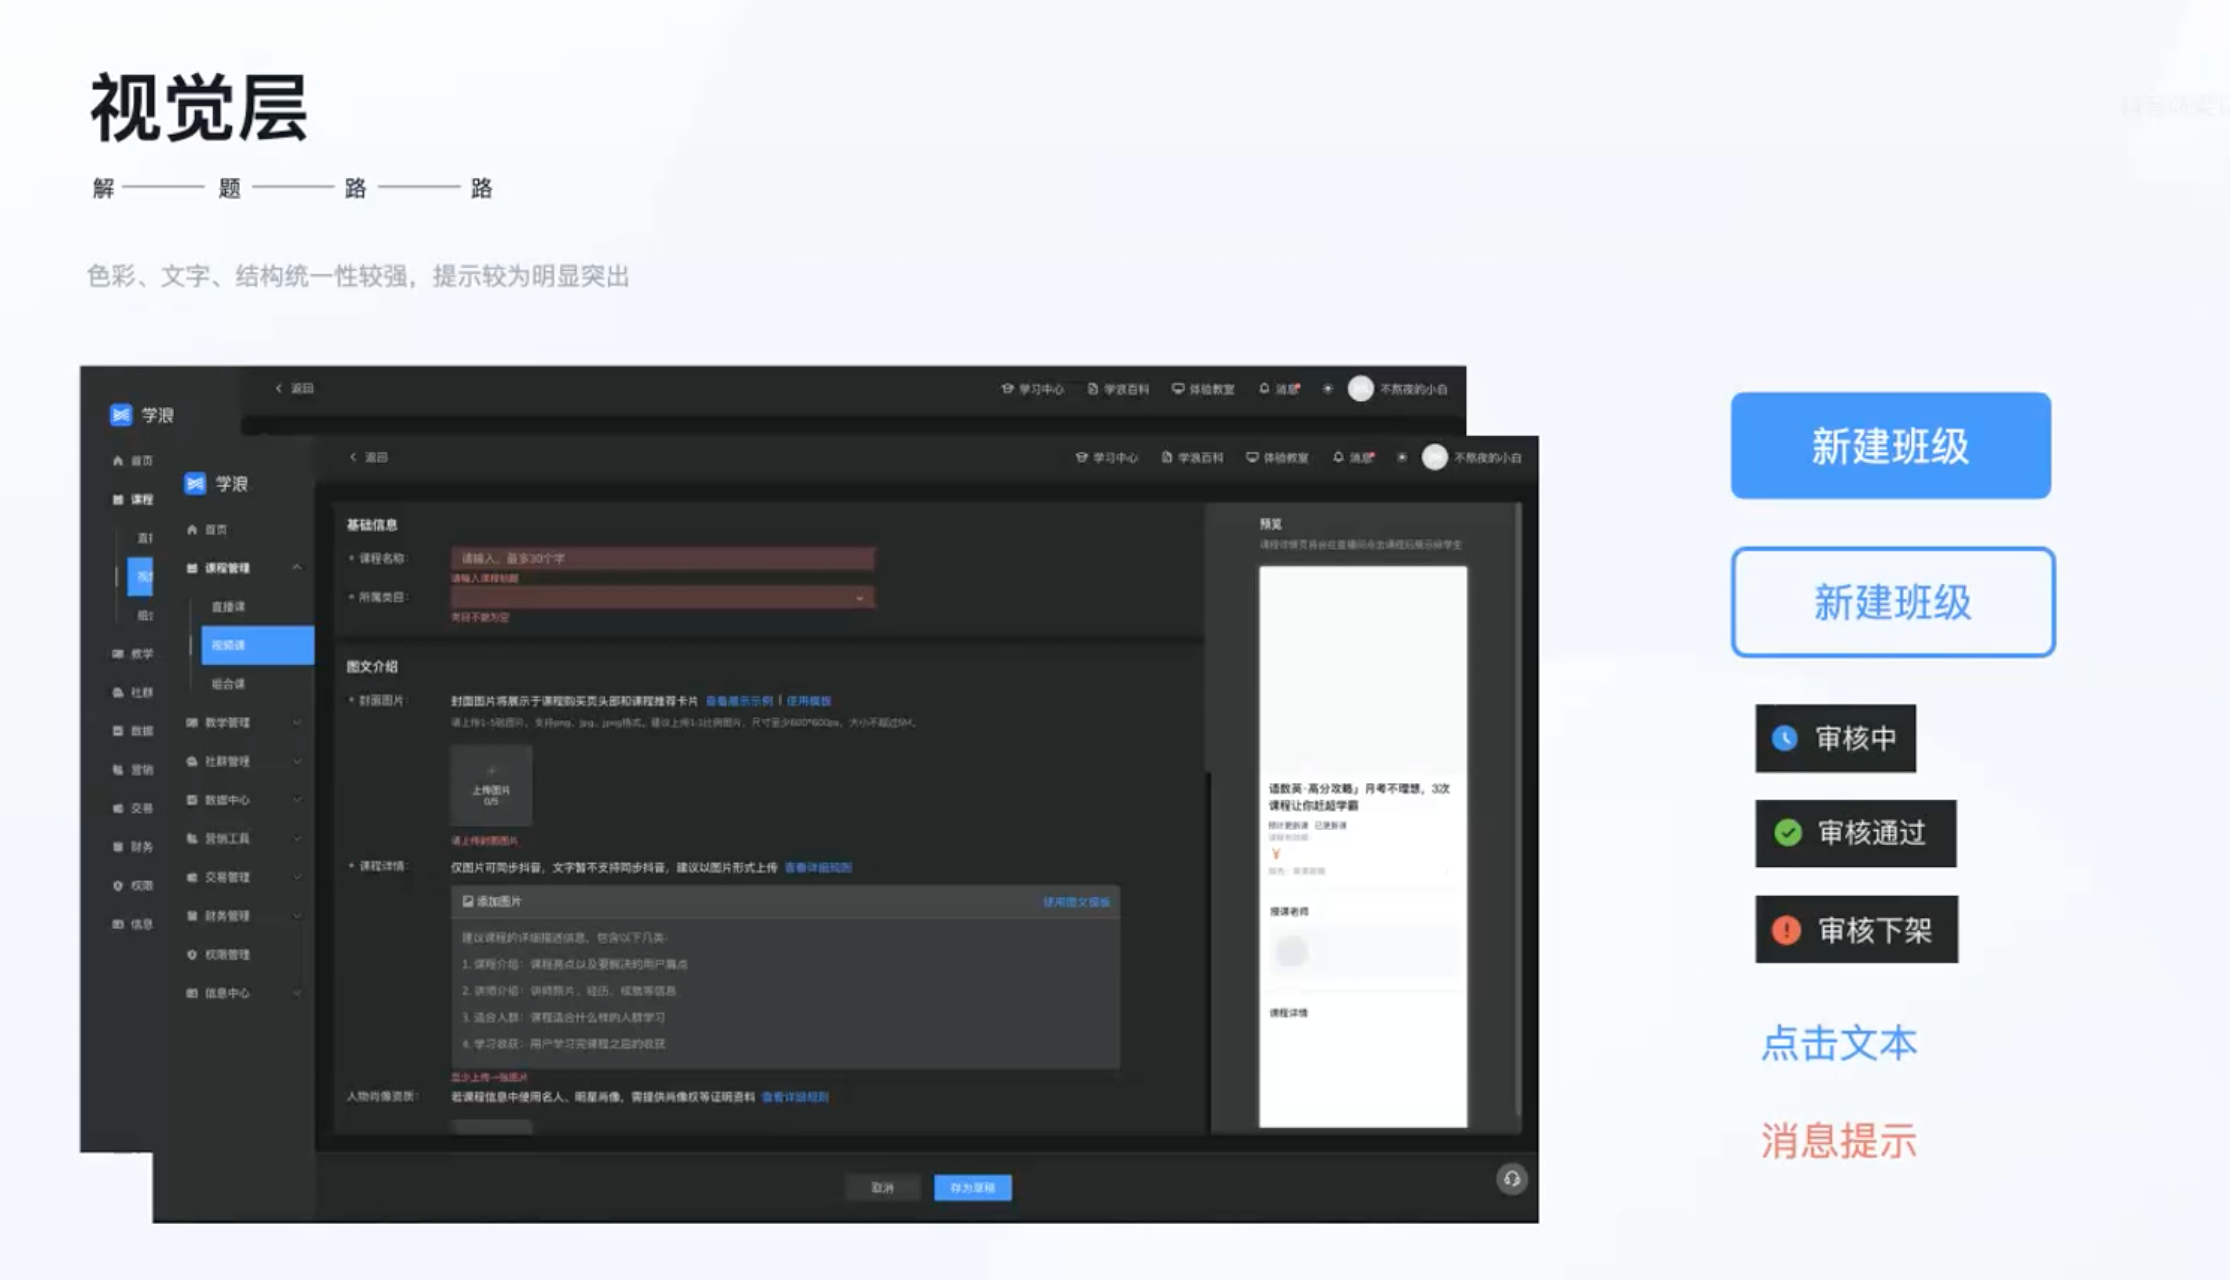
Task: Click the blue 存为草稿 button
Action: tap(972, 1187)
